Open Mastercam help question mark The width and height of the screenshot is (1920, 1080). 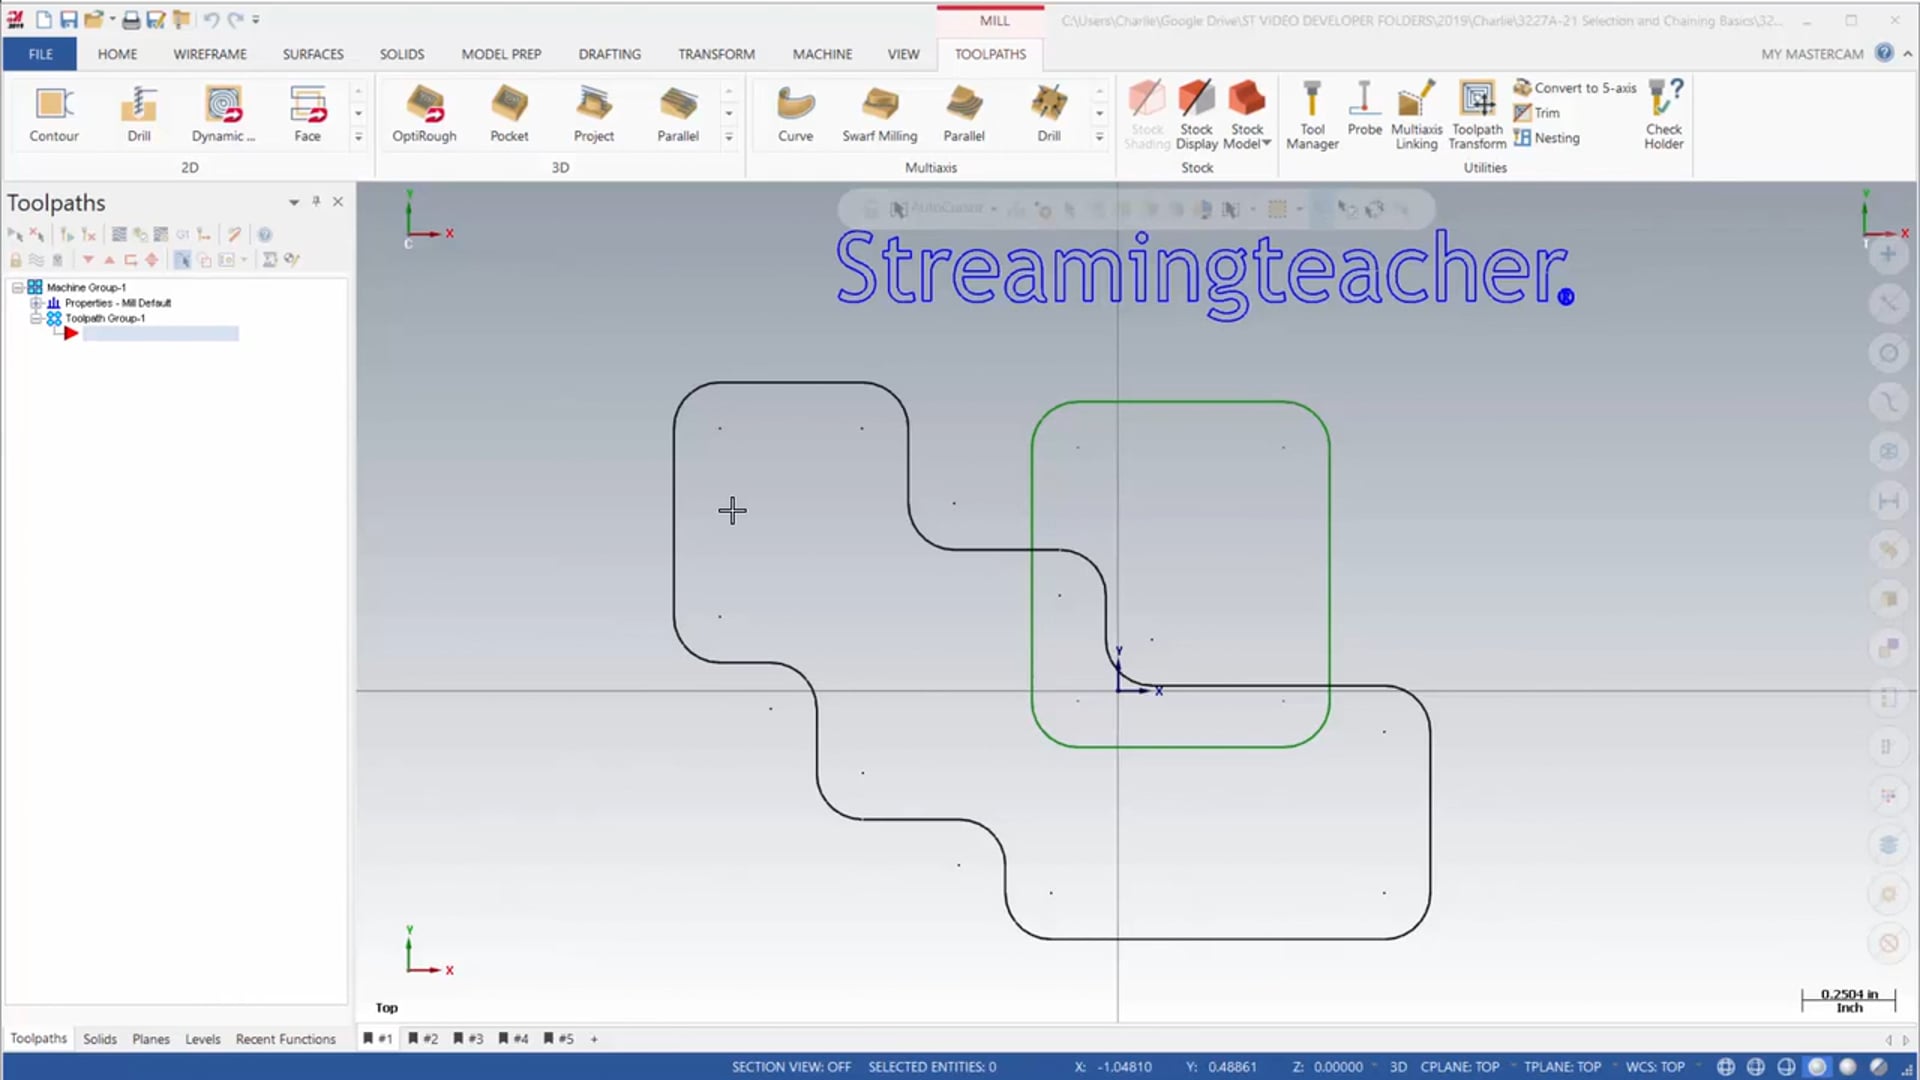(x=1884, y=53)
